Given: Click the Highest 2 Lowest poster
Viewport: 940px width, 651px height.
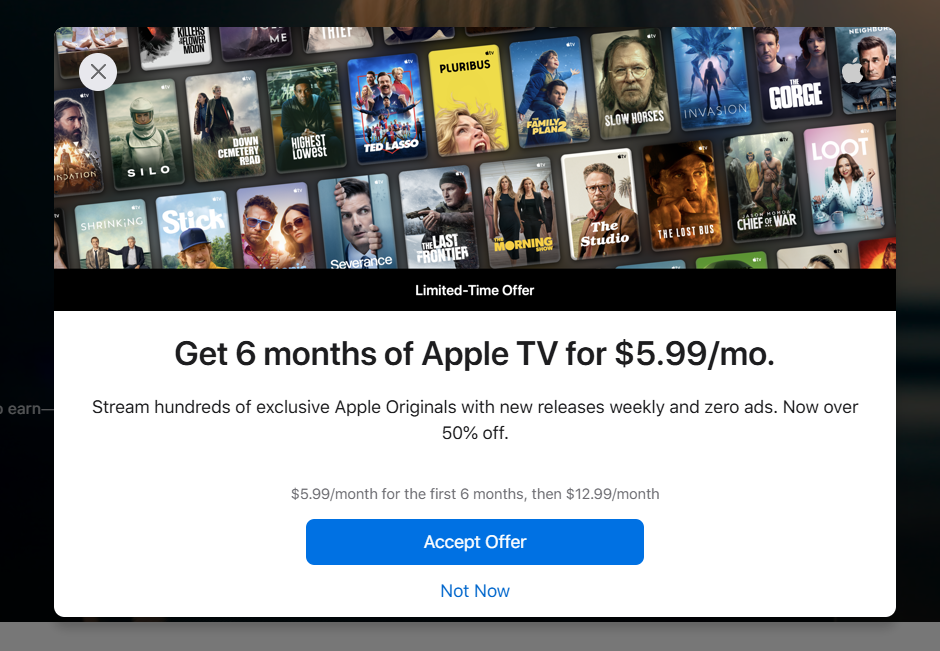Looking at the screenshot, I should click(x=306, y=117).
